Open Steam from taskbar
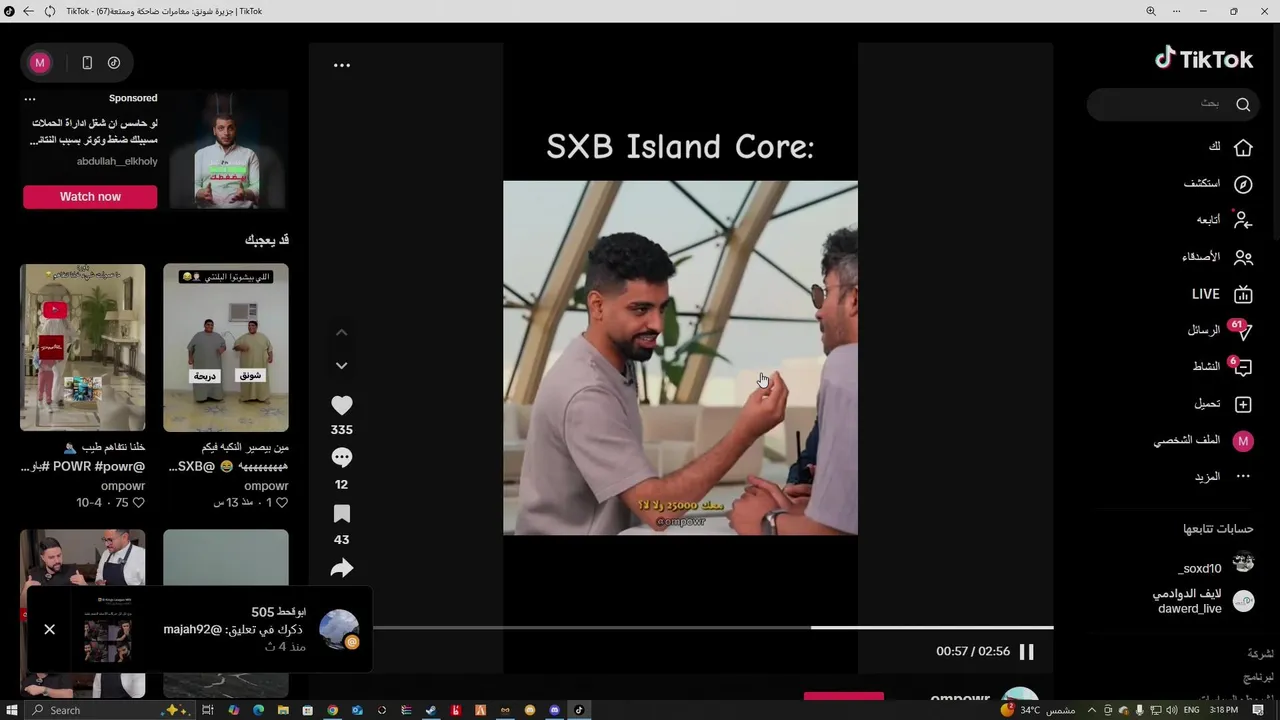 (430, 710)
